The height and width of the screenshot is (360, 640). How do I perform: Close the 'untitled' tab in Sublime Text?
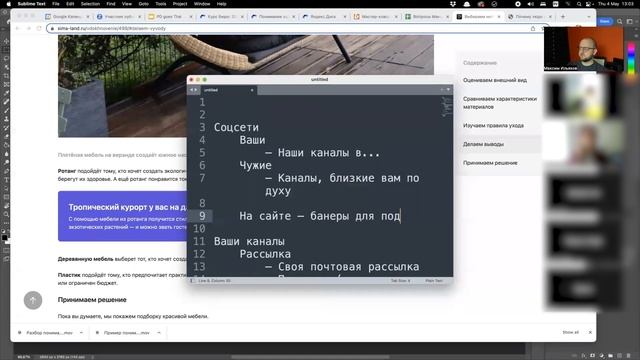coord(252,90)
